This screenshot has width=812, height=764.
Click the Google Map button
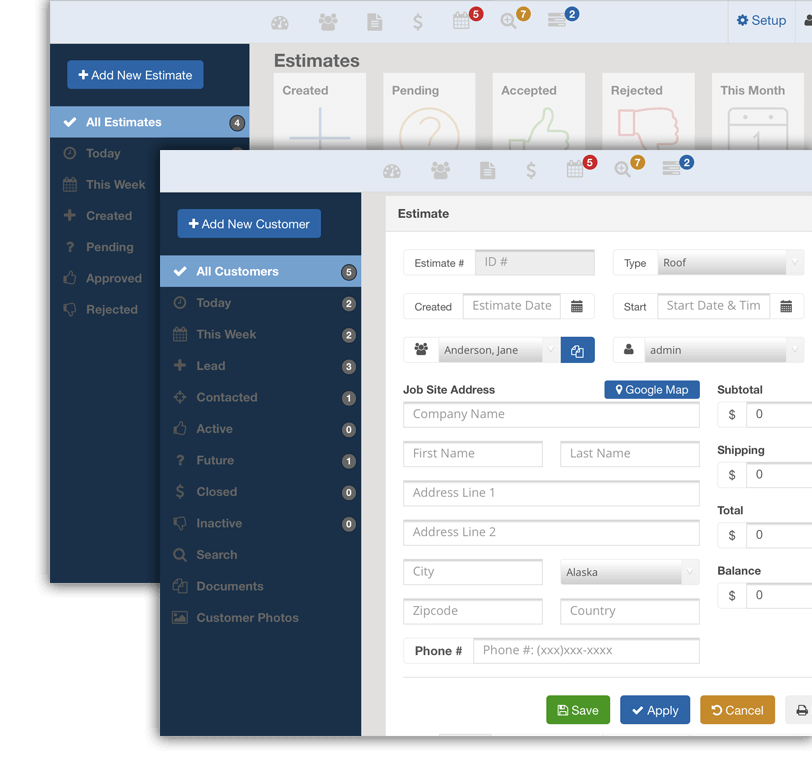click(x=652, y=390)
